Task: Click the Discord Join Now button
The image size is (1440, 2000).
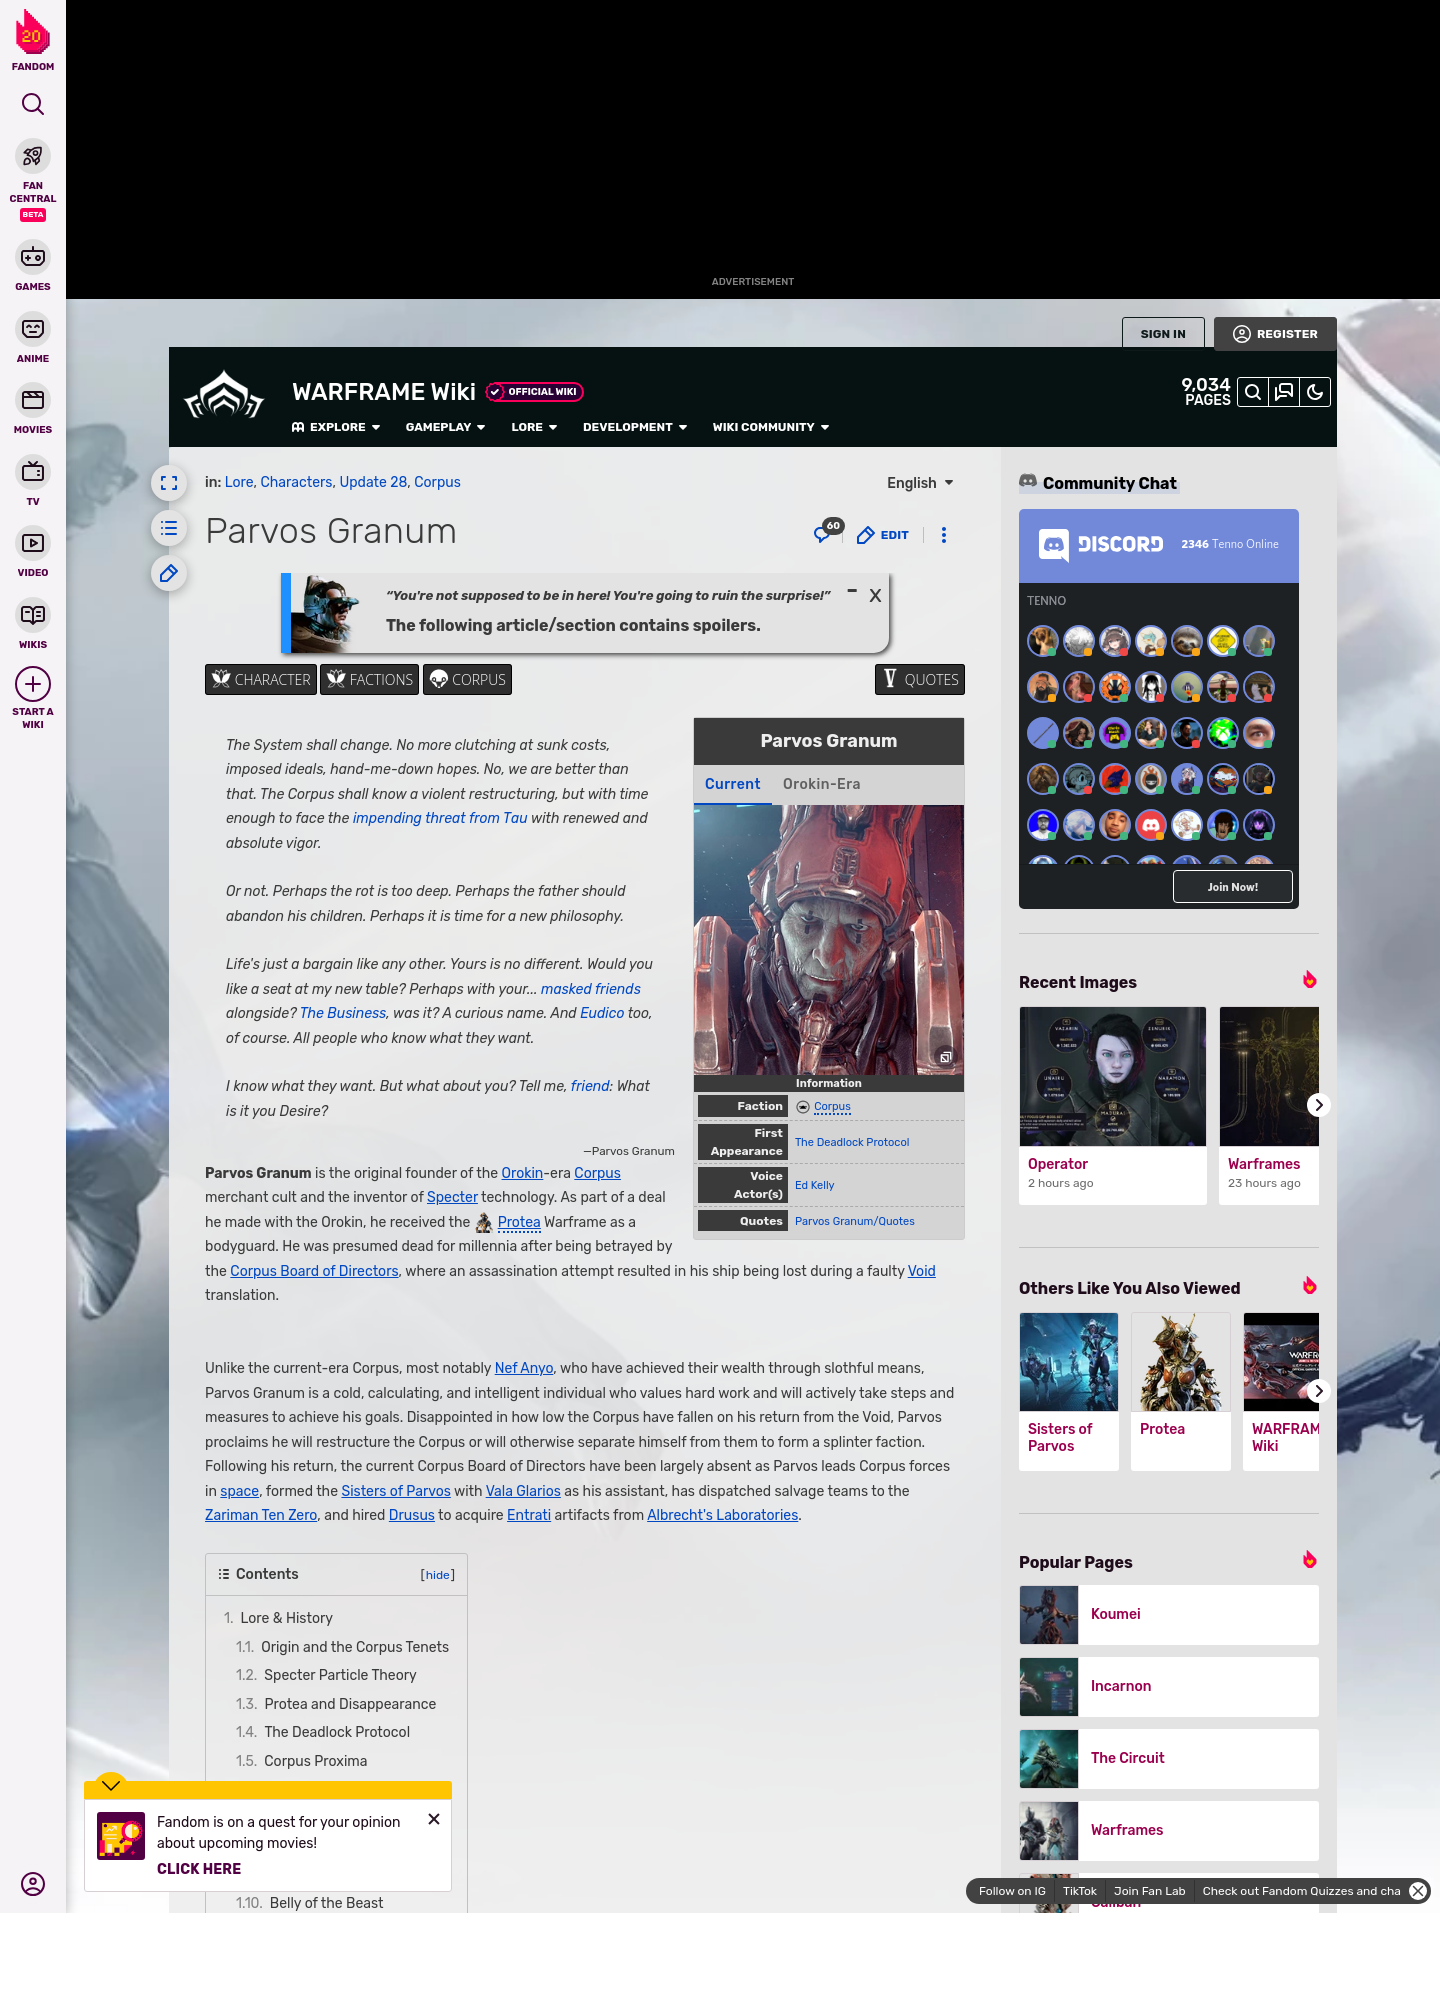Action: tap(1232, 887)
